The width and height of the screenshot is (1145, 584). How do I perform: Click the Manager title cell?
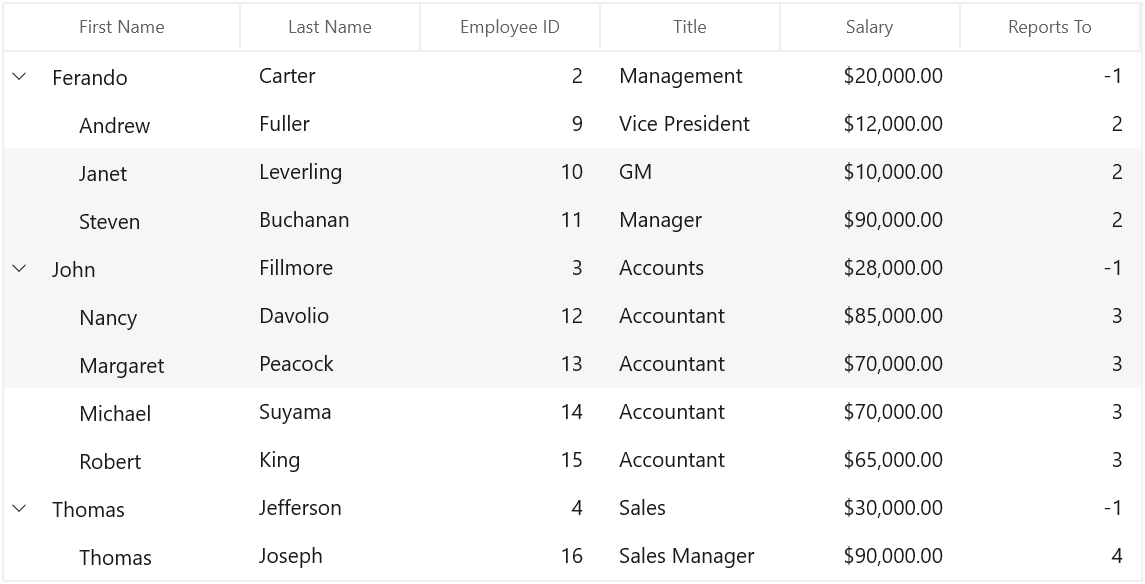690,220
